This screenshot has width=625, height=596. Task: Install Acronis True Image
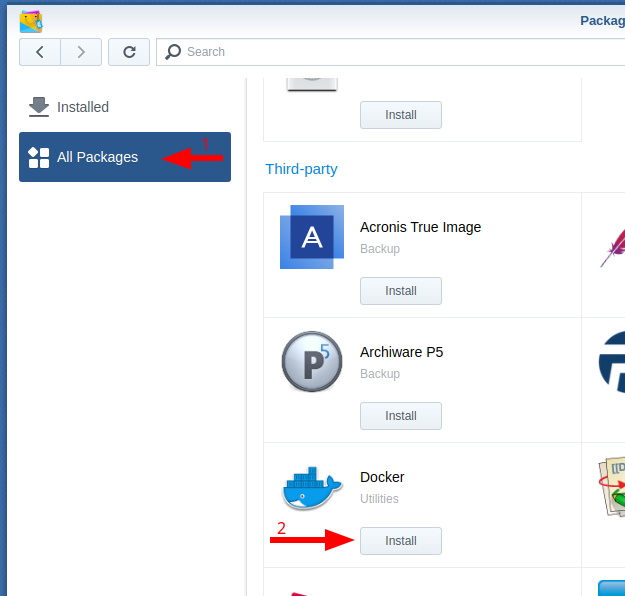pos(401,291)
